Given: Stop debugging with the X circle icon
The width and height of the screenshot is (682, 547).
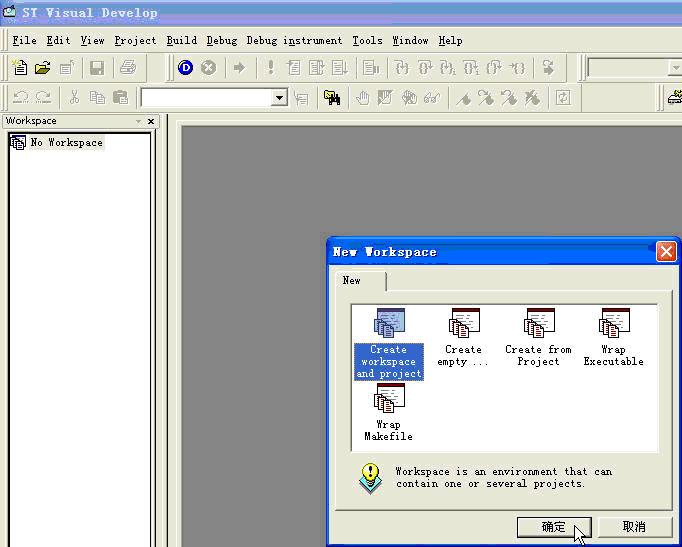Looking at the screenshot, I should pos(209,67).
